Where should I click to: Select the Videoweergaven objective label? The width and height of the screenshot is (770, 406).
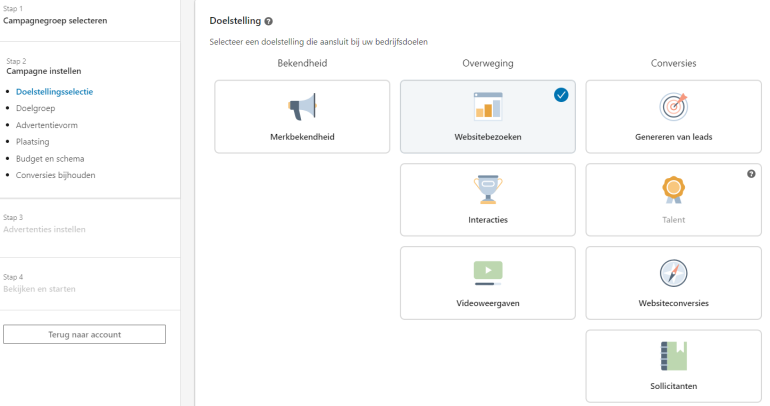pyautogui.click(x=488, y=303)
